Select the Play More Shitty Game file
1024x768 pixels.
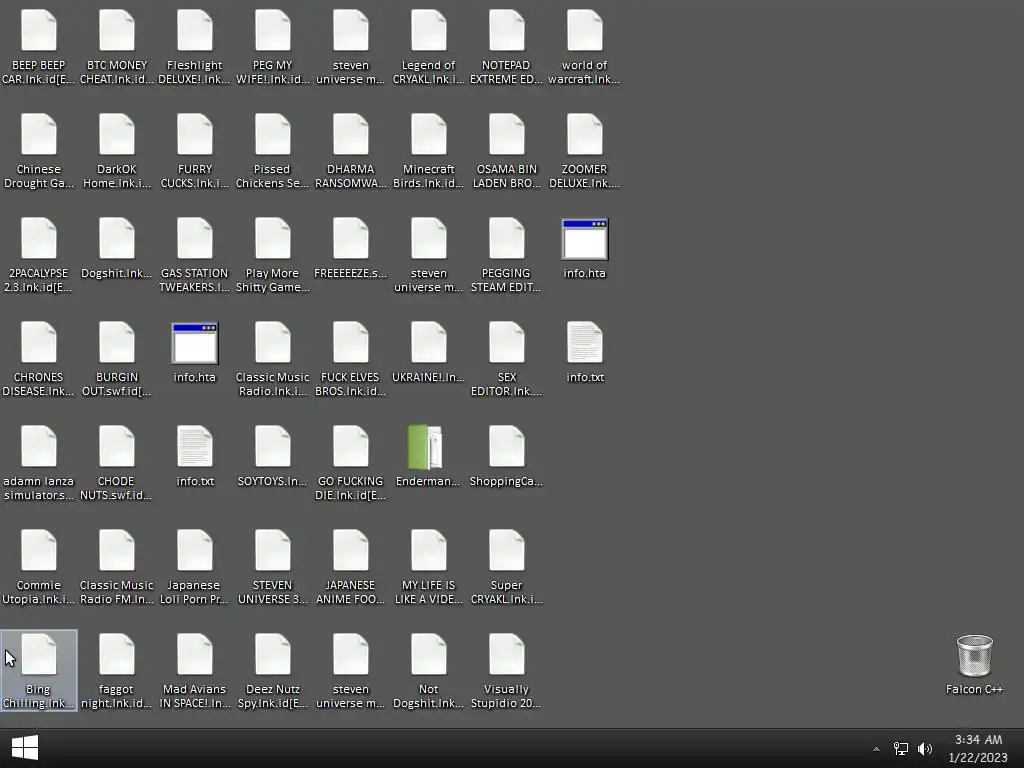[272, 238]
